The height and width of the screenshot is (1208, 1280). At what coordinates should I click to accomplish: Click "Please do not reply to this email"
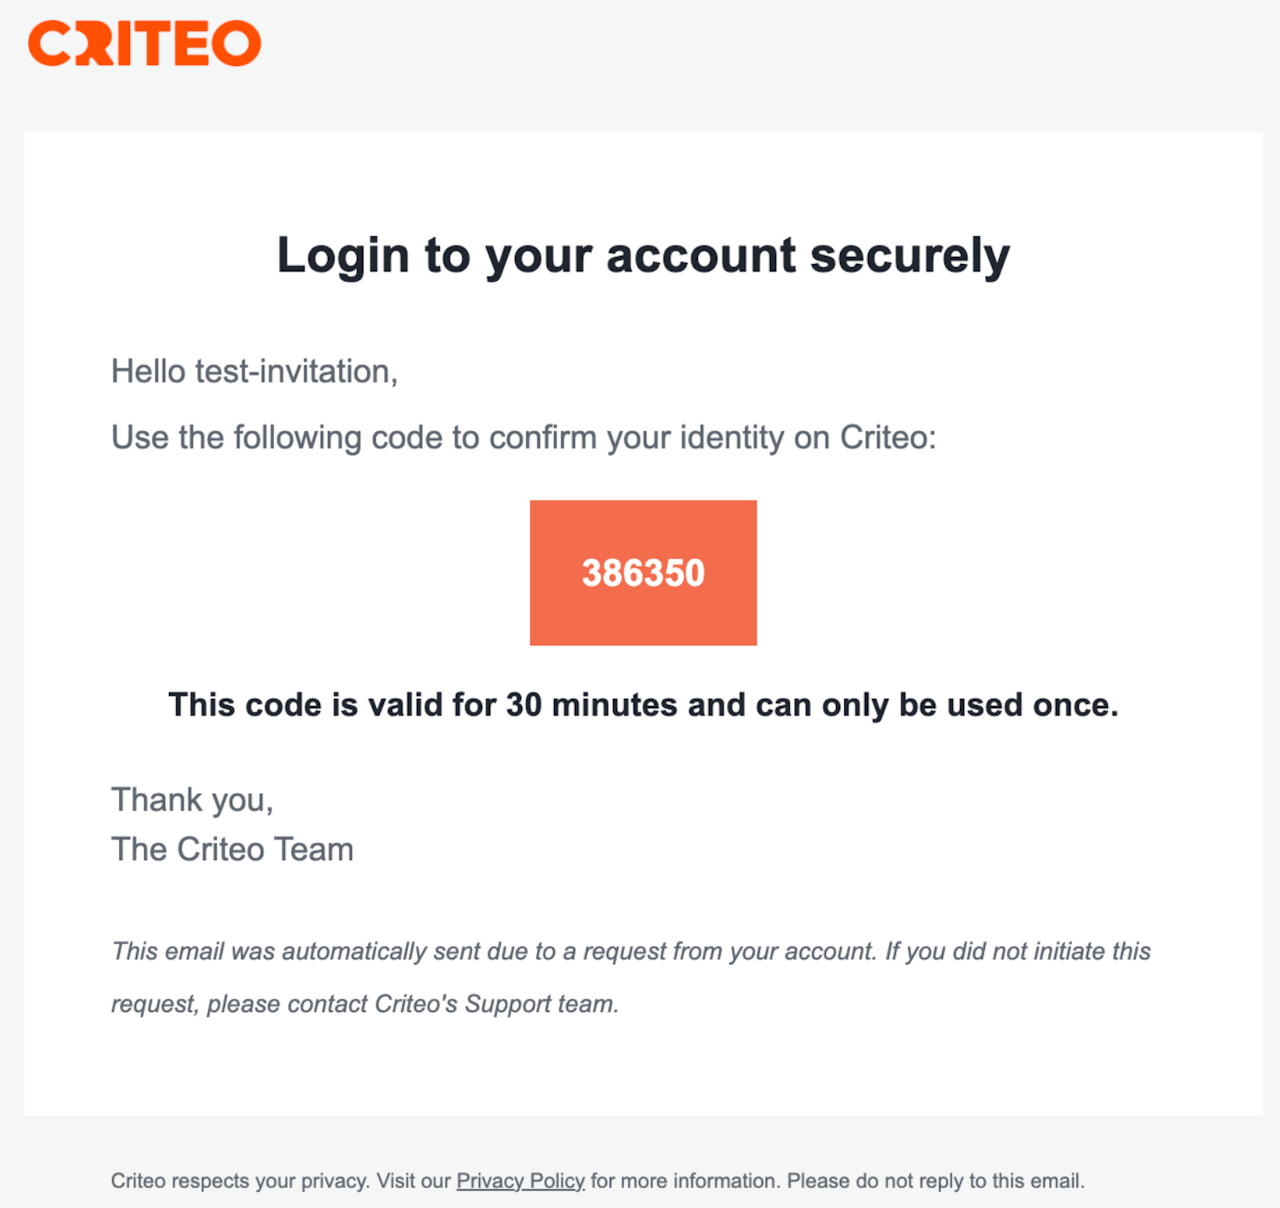[935, 1181]
